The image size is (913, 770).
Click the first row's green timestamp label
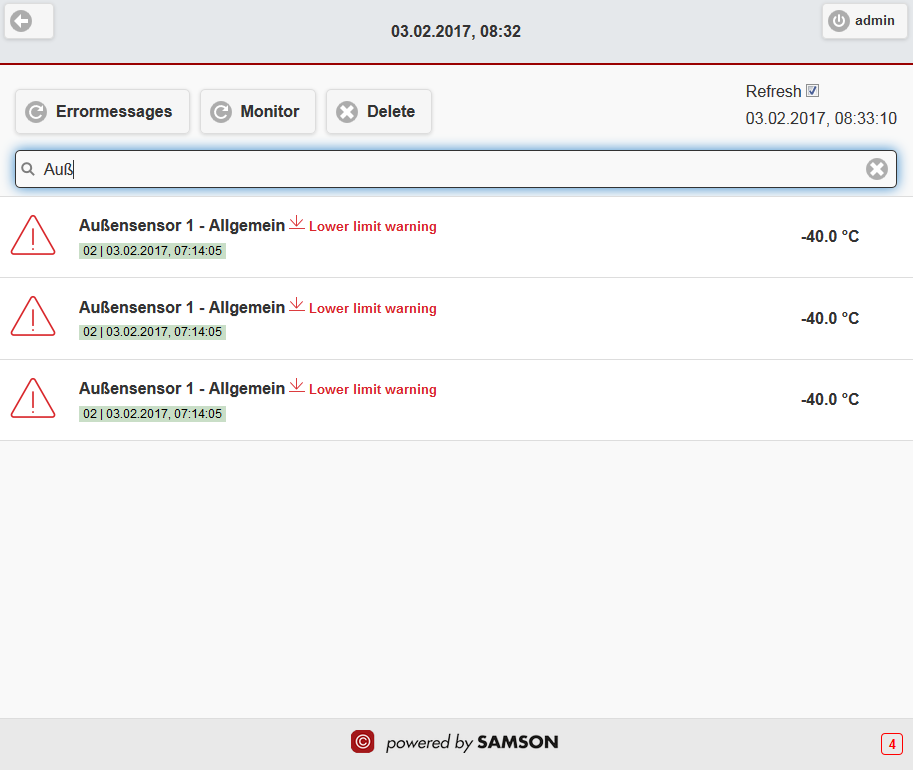click(x=153, y=251)
